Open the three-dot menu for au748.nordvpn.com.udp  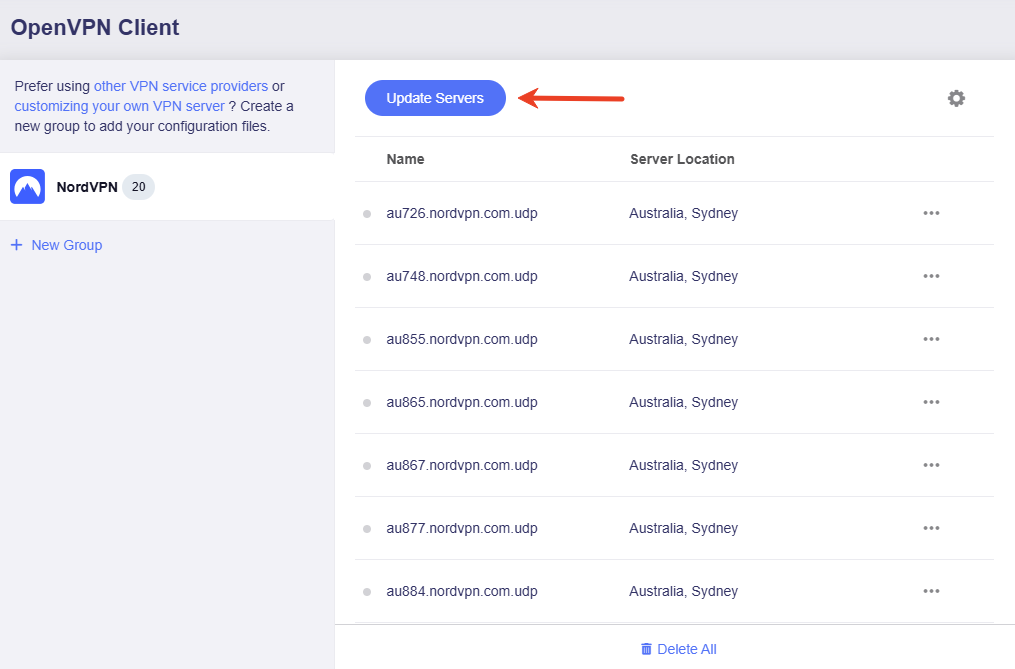pos(931,276)
